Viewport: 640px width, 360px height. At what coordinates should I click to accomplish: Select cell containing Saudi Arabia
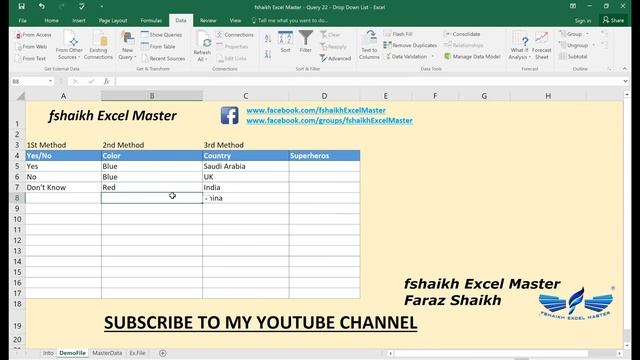[x=246, y=166]
